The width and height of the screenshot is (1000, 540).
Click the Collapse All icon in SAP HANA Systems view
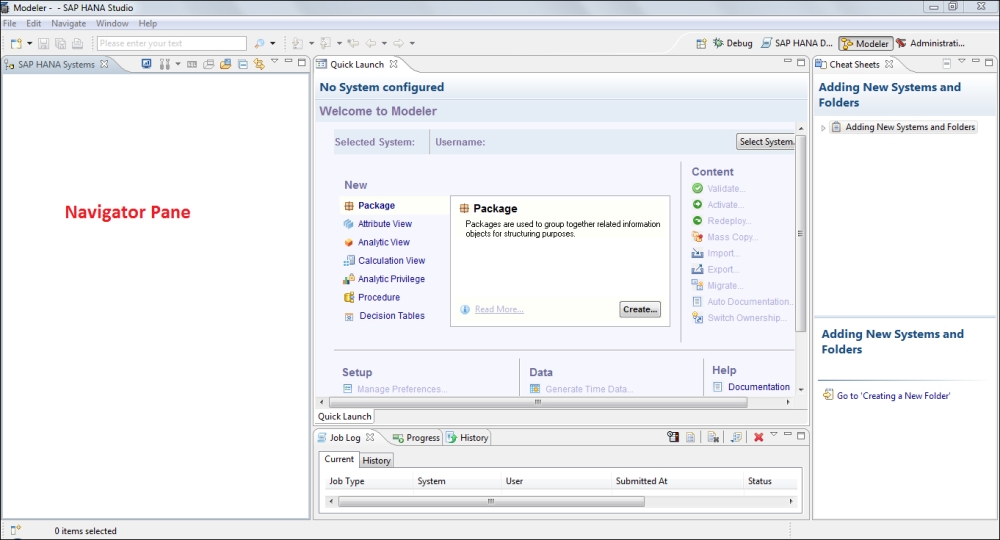tap(242, 64)
